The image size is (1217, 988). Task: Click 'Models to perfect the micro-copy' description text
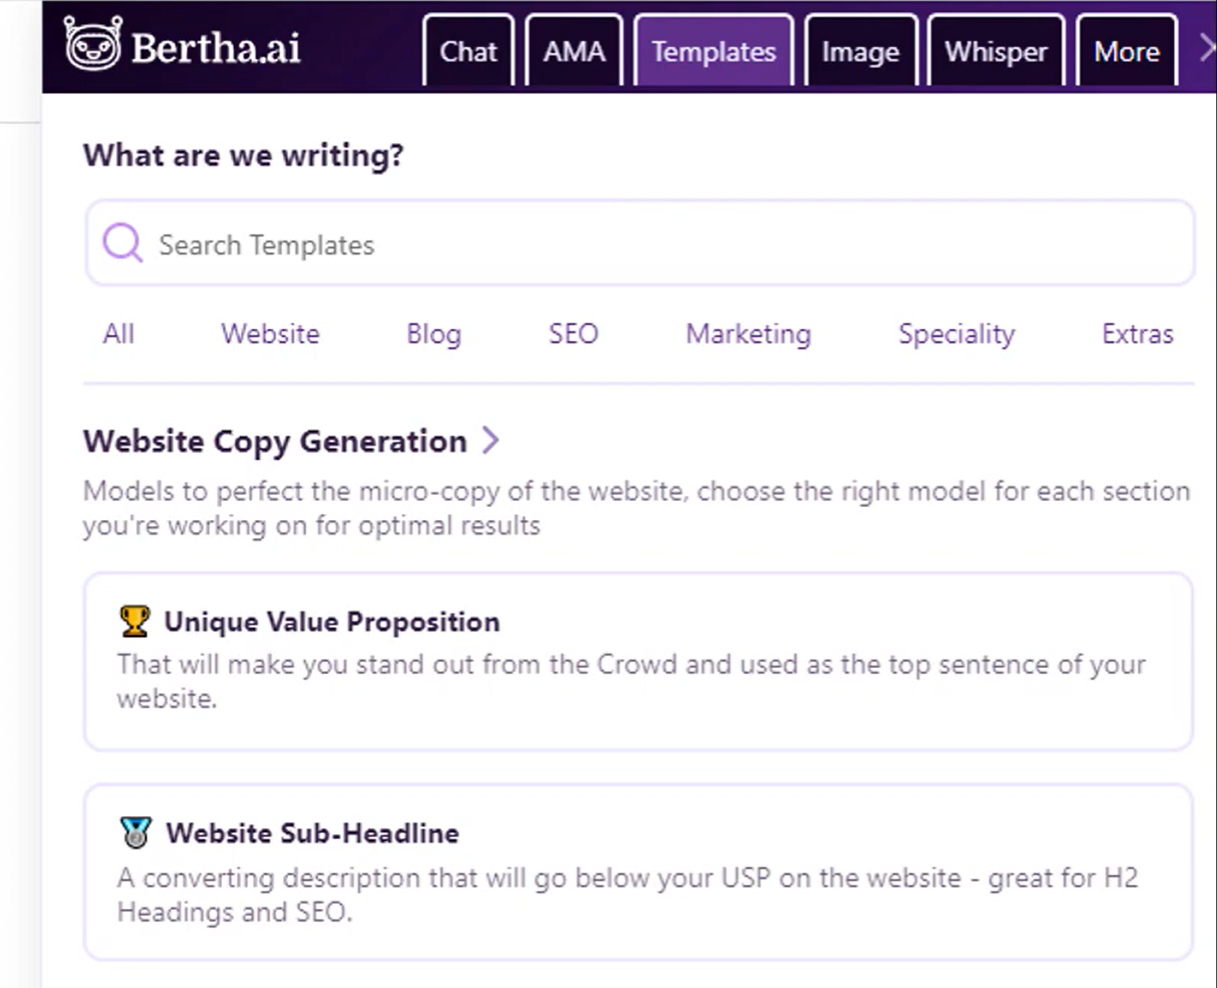636,508
